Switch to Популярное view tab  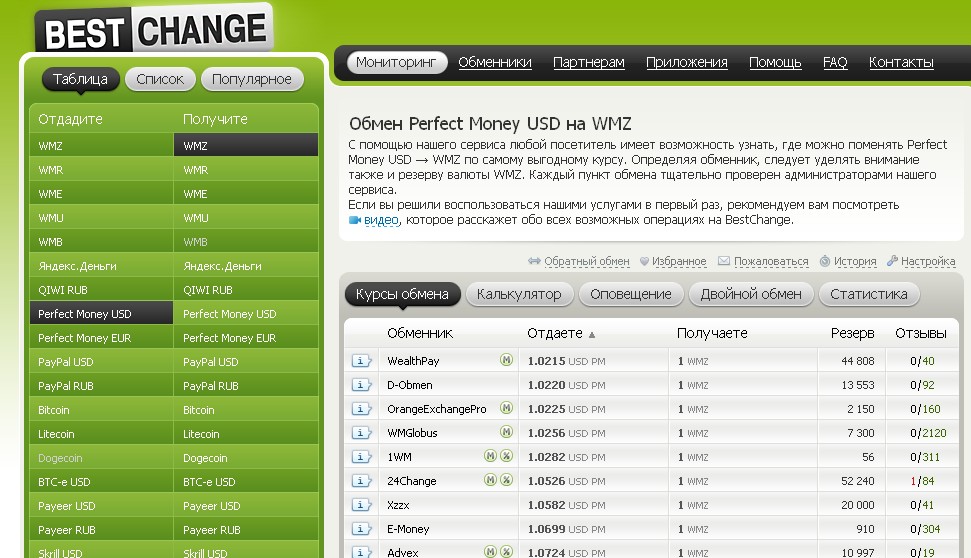[252, 79]
